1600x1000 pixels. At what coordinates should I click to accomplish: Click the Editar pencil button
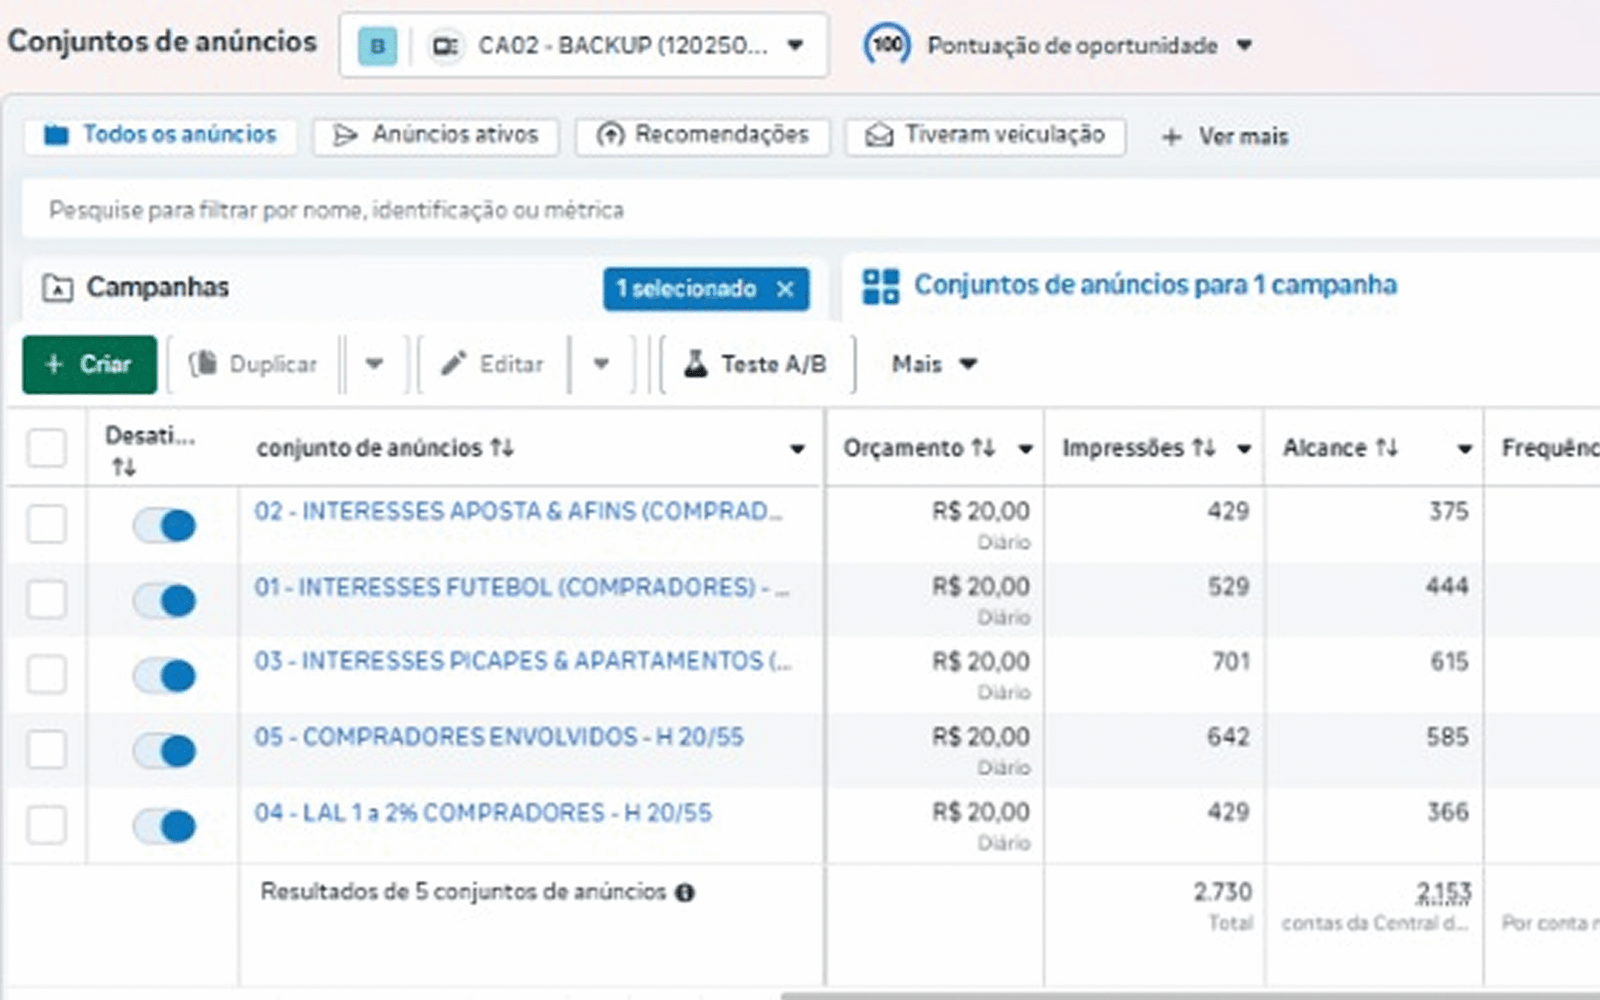click(x=493, y=365)
